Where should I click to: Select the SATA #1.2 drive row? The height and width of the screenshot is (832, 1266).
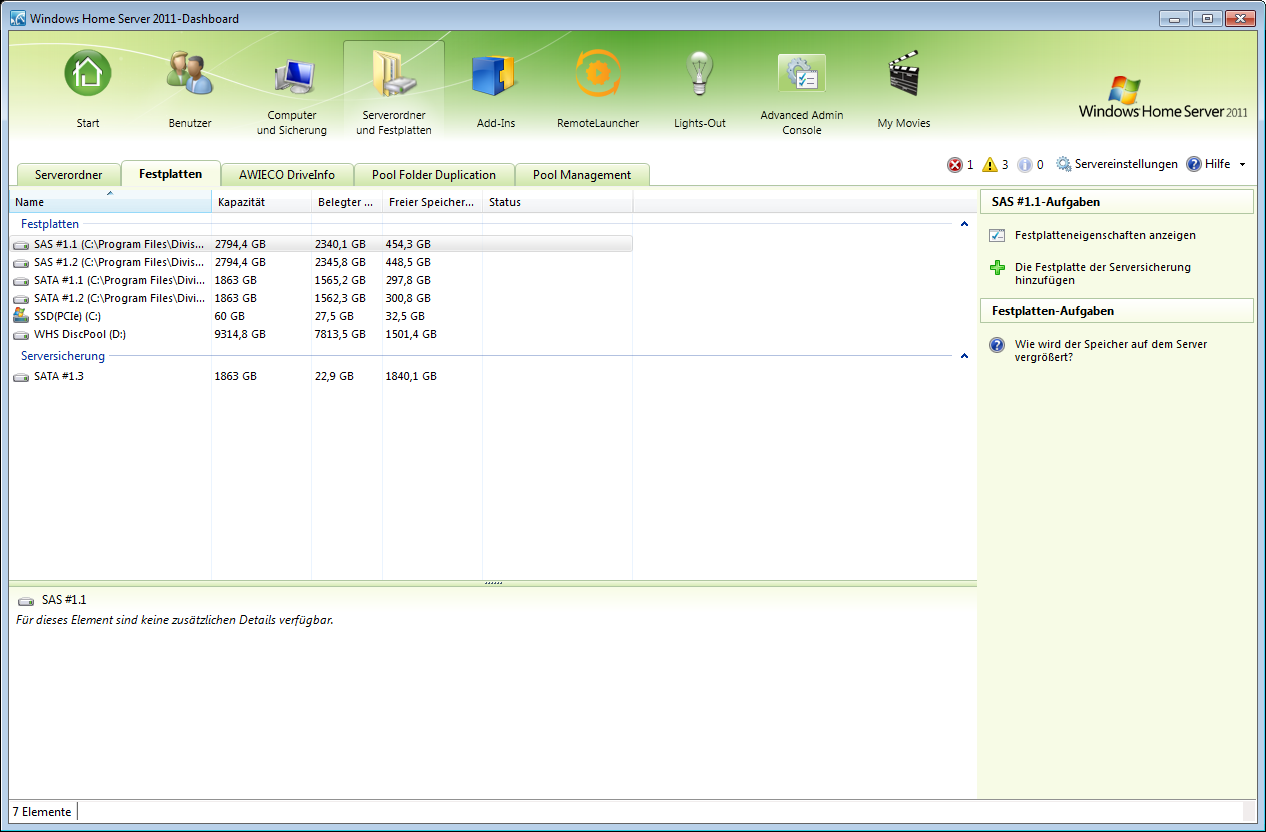321,298
